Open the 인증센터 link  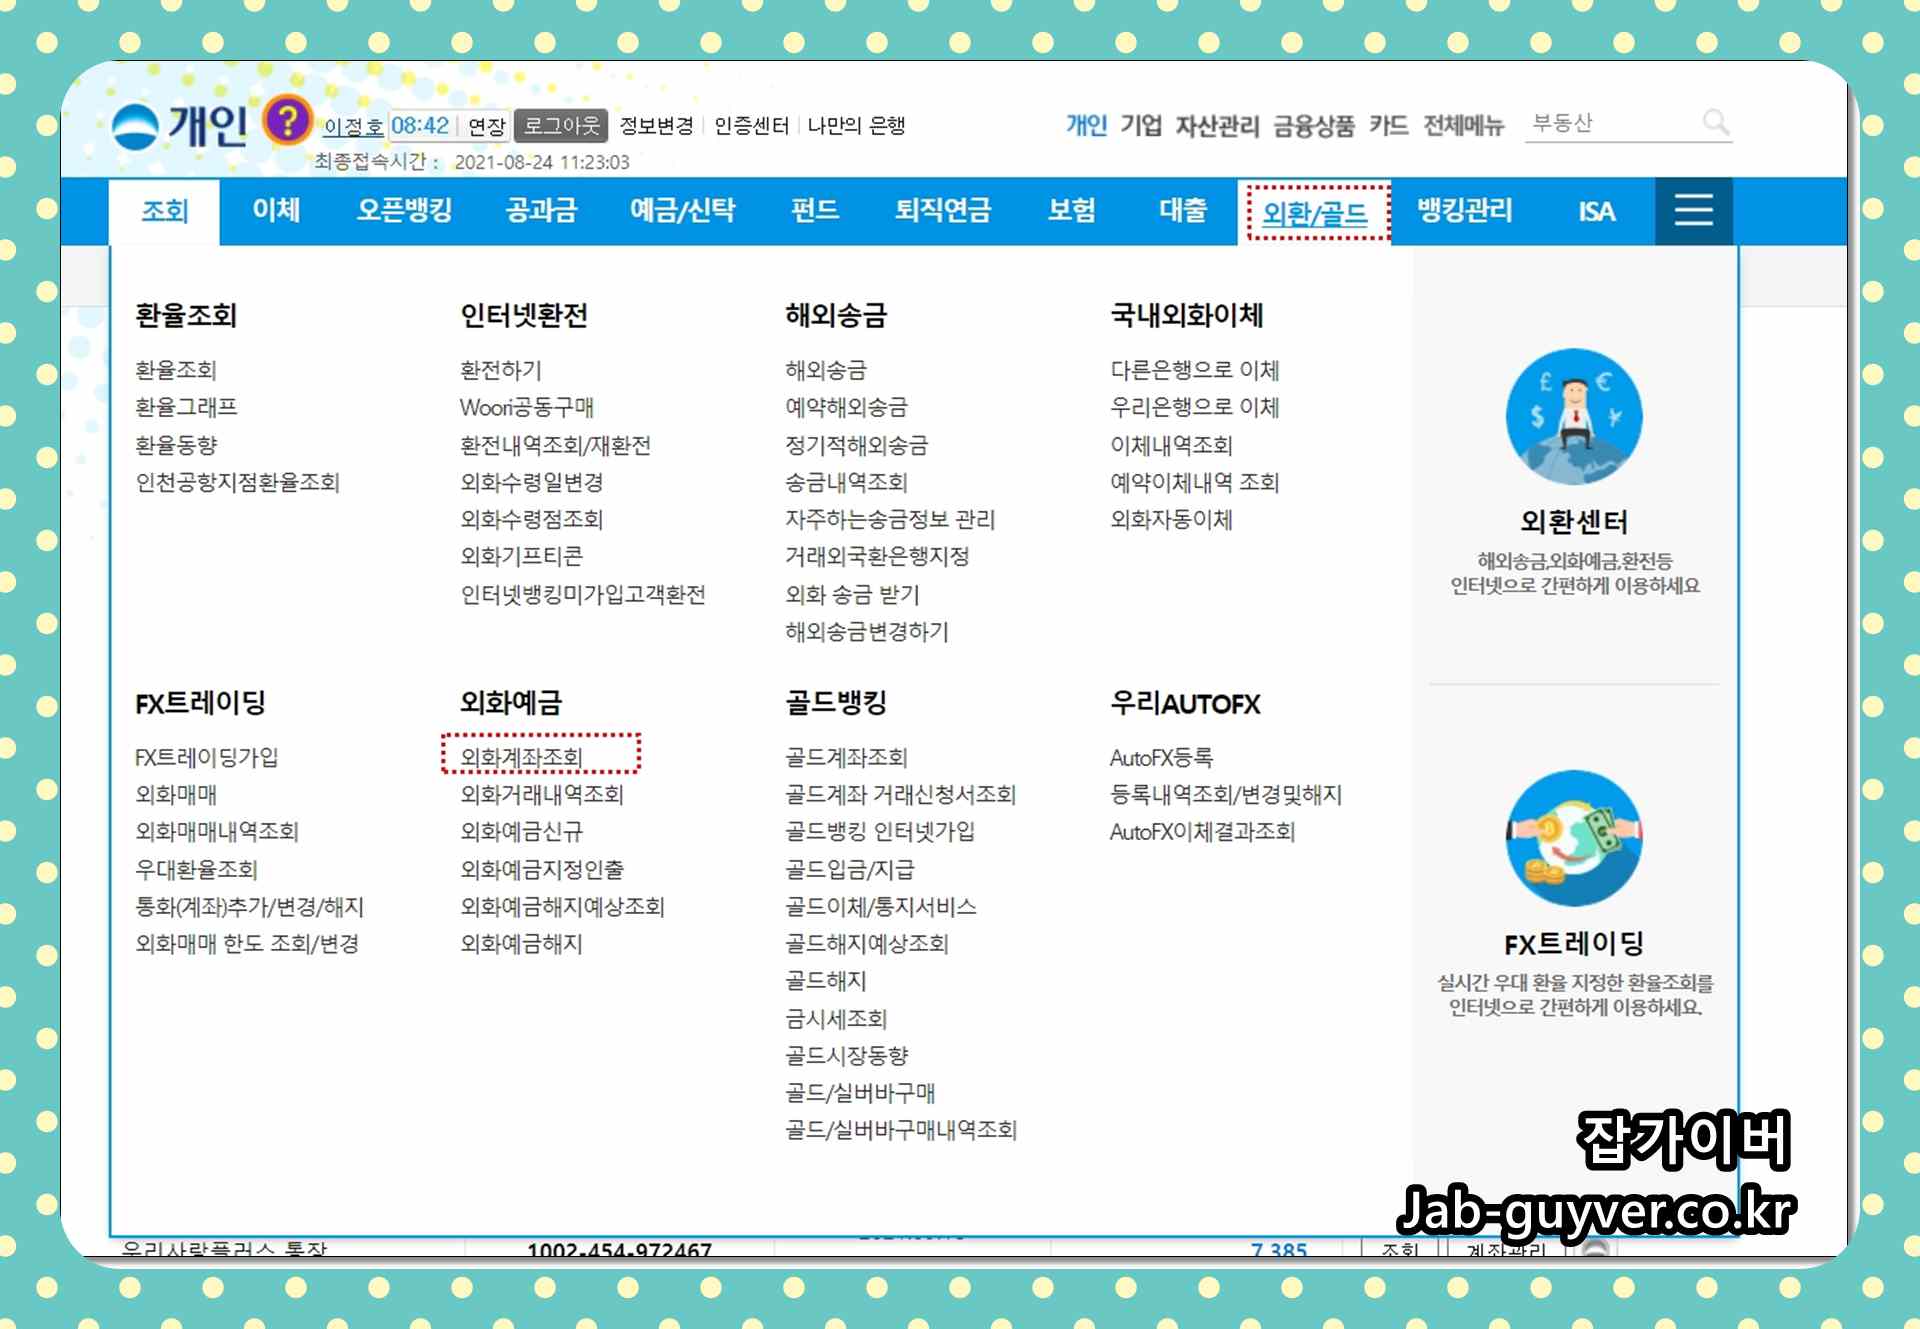751,126
